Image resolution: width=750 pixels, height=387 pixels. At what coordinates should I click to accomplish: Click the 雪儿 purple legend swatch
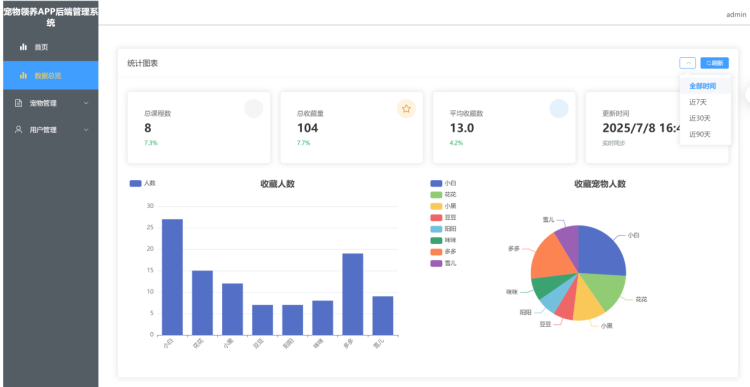tap(436, 263)
